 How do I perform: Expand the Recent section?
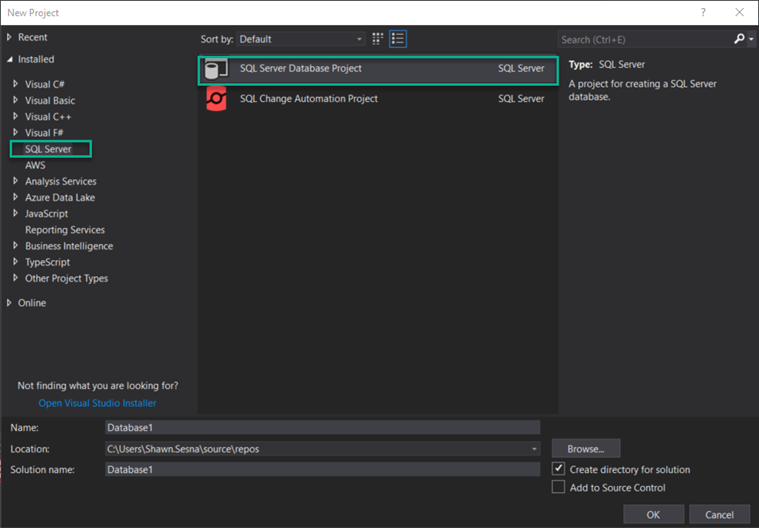(10, 37)
